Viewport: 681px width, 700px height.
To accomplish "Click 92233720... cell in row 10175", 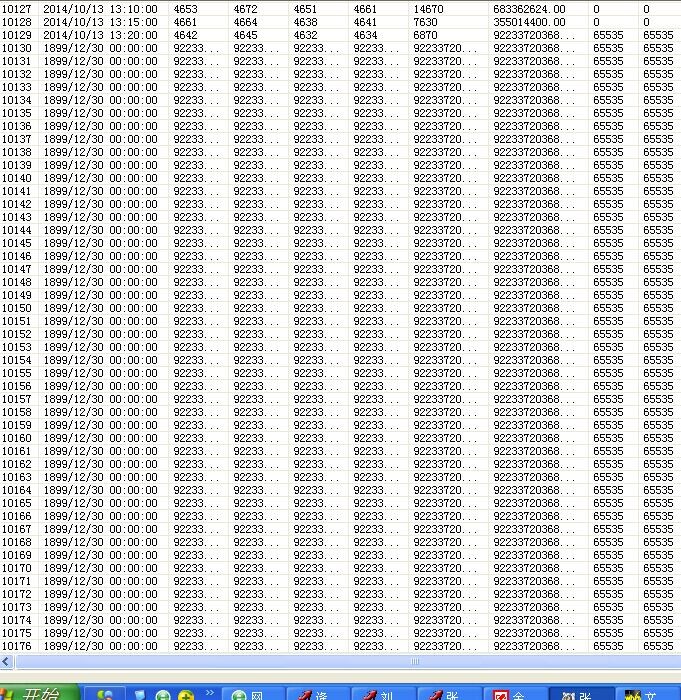I will pyautogui.click(x=445, y=633).
